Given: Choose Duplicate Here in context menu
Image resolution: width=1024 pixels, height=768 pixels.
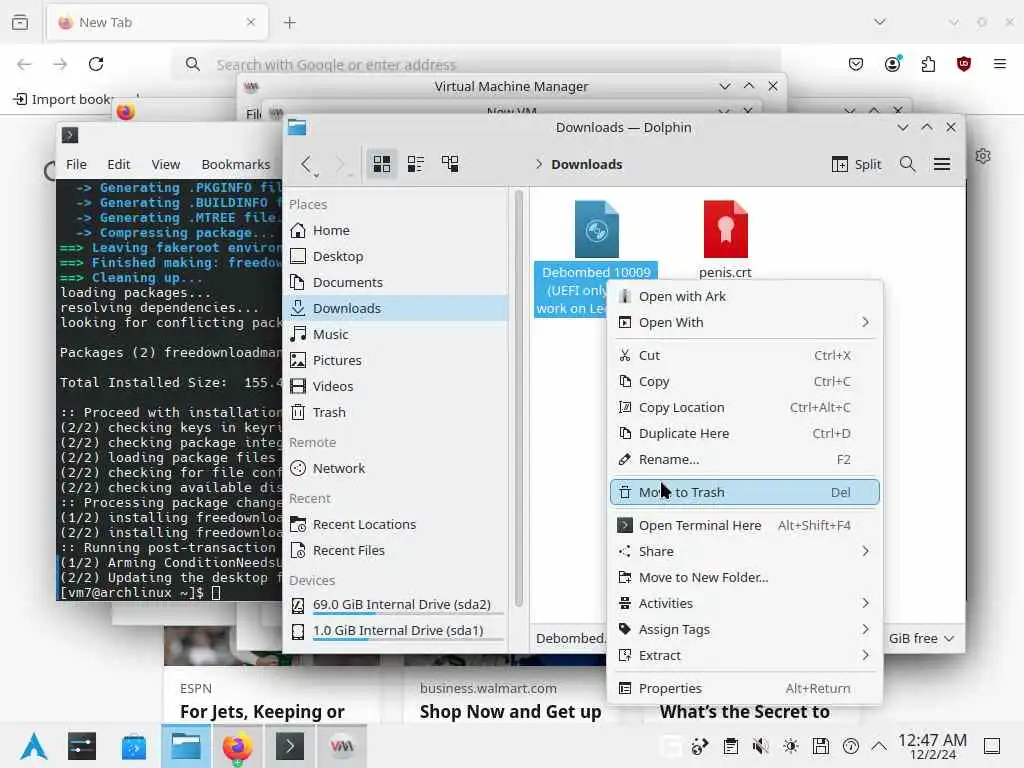Looking at the screenshot, I should click(744, 434).
